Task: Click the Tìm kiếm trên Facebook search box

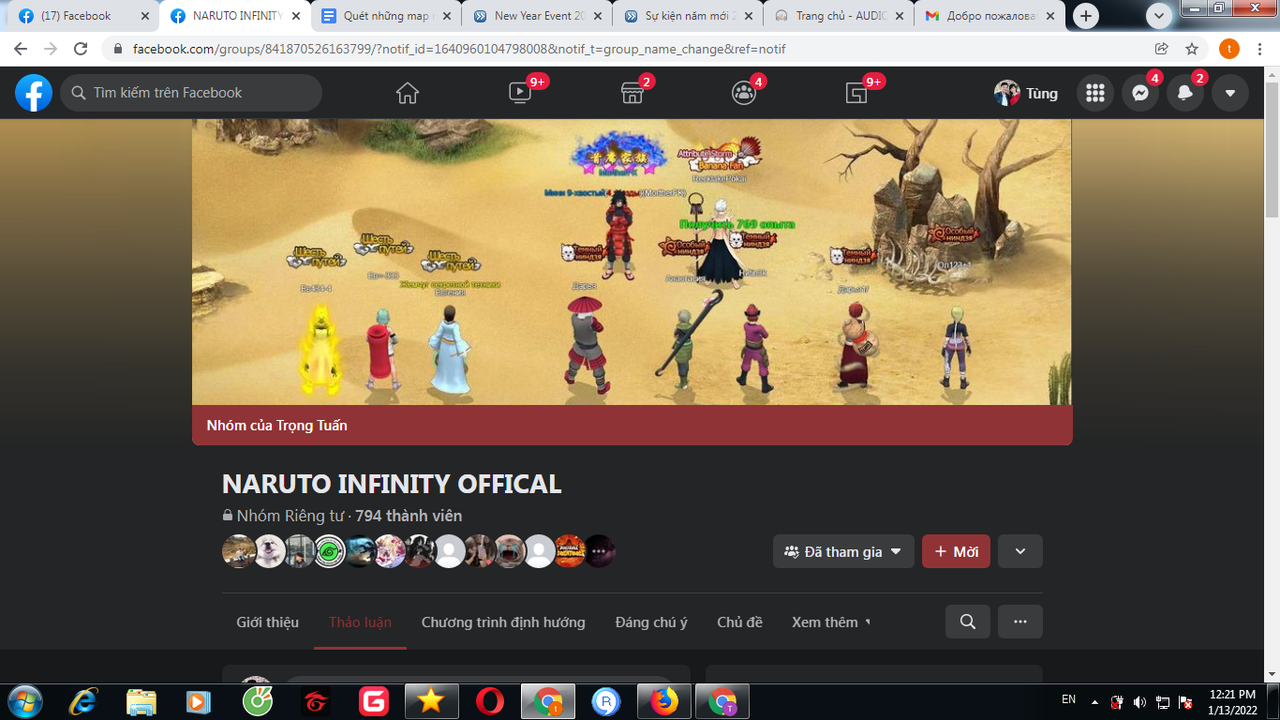Action: pyautogui.click(x=191, y=93)
